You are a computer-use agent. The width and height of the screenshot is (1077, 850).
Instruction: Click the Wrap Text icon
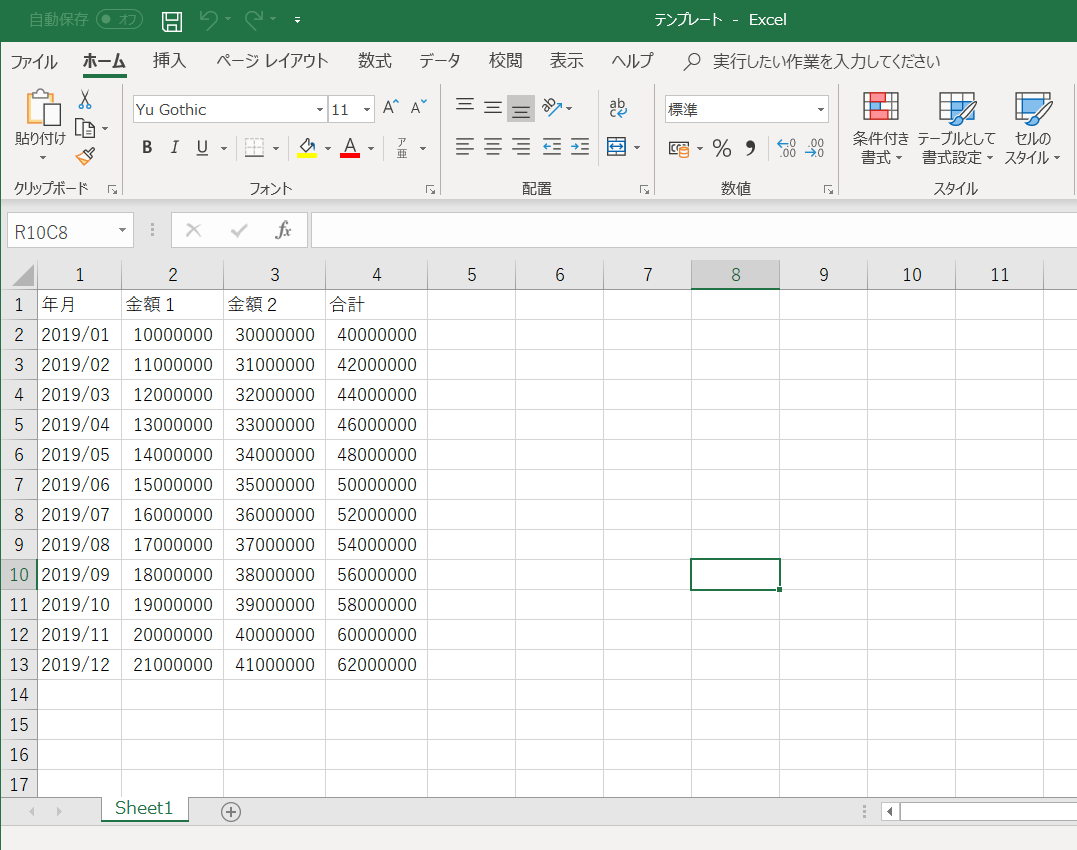tap(617, 108)
